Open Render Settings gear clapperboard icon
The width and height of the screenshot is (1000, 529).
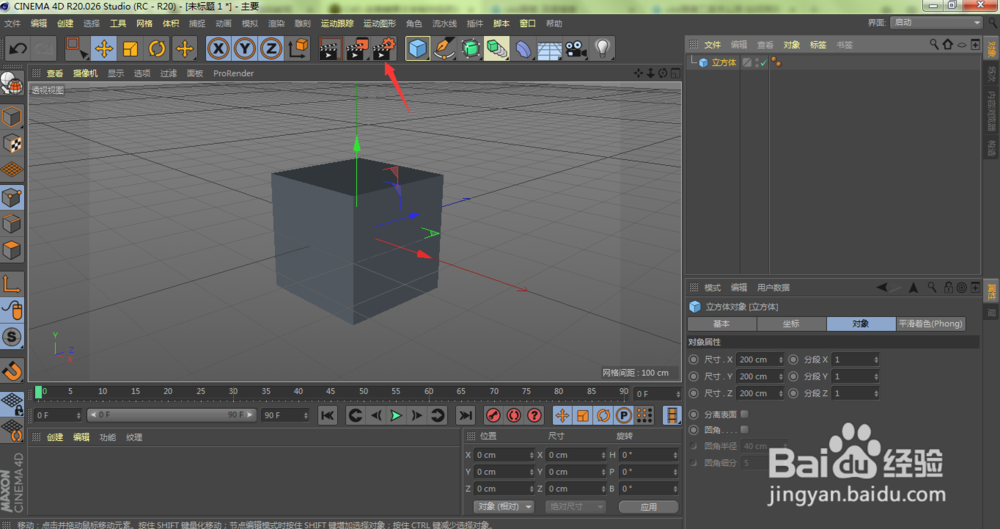383,48
